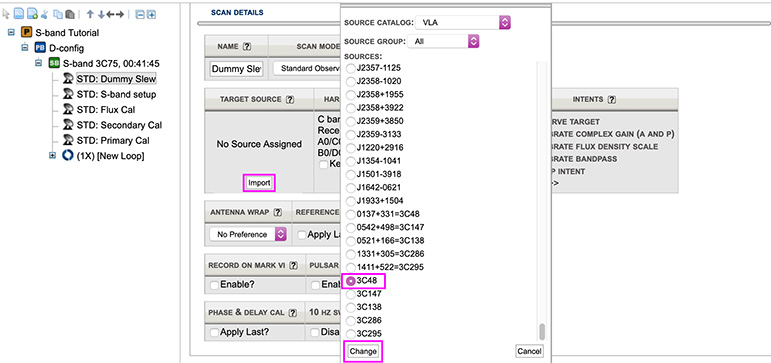The height and width of the screenshot is (363, 771).
Task: Select radio button for J1642-0621
Action: tap(351, 188)
